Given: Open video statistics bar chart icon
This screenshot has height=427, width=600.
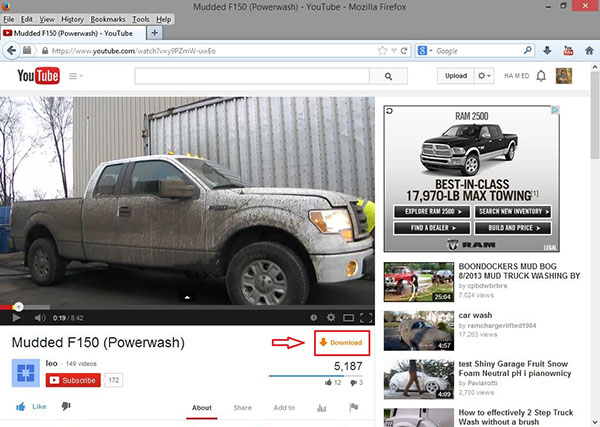Looking at the screenshot, I should pos(321,408).
